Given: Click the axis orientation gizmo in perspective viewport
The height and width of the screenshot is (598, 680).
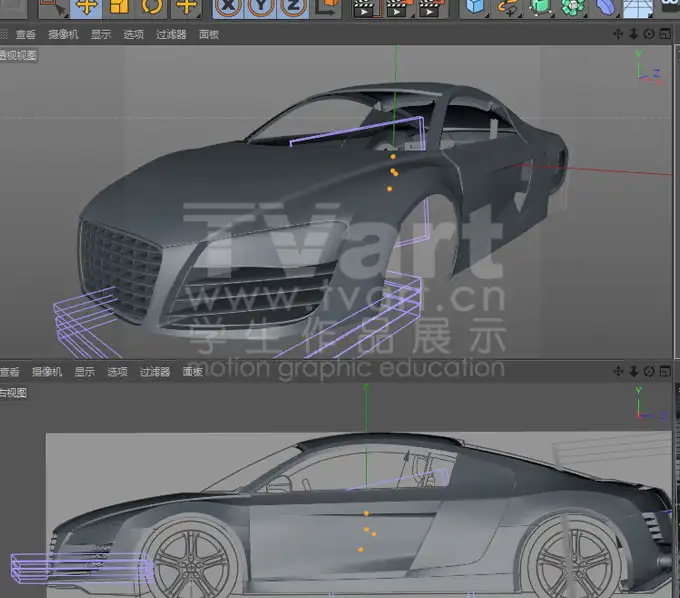Looking at the screenshot, I should coord(648,68).
